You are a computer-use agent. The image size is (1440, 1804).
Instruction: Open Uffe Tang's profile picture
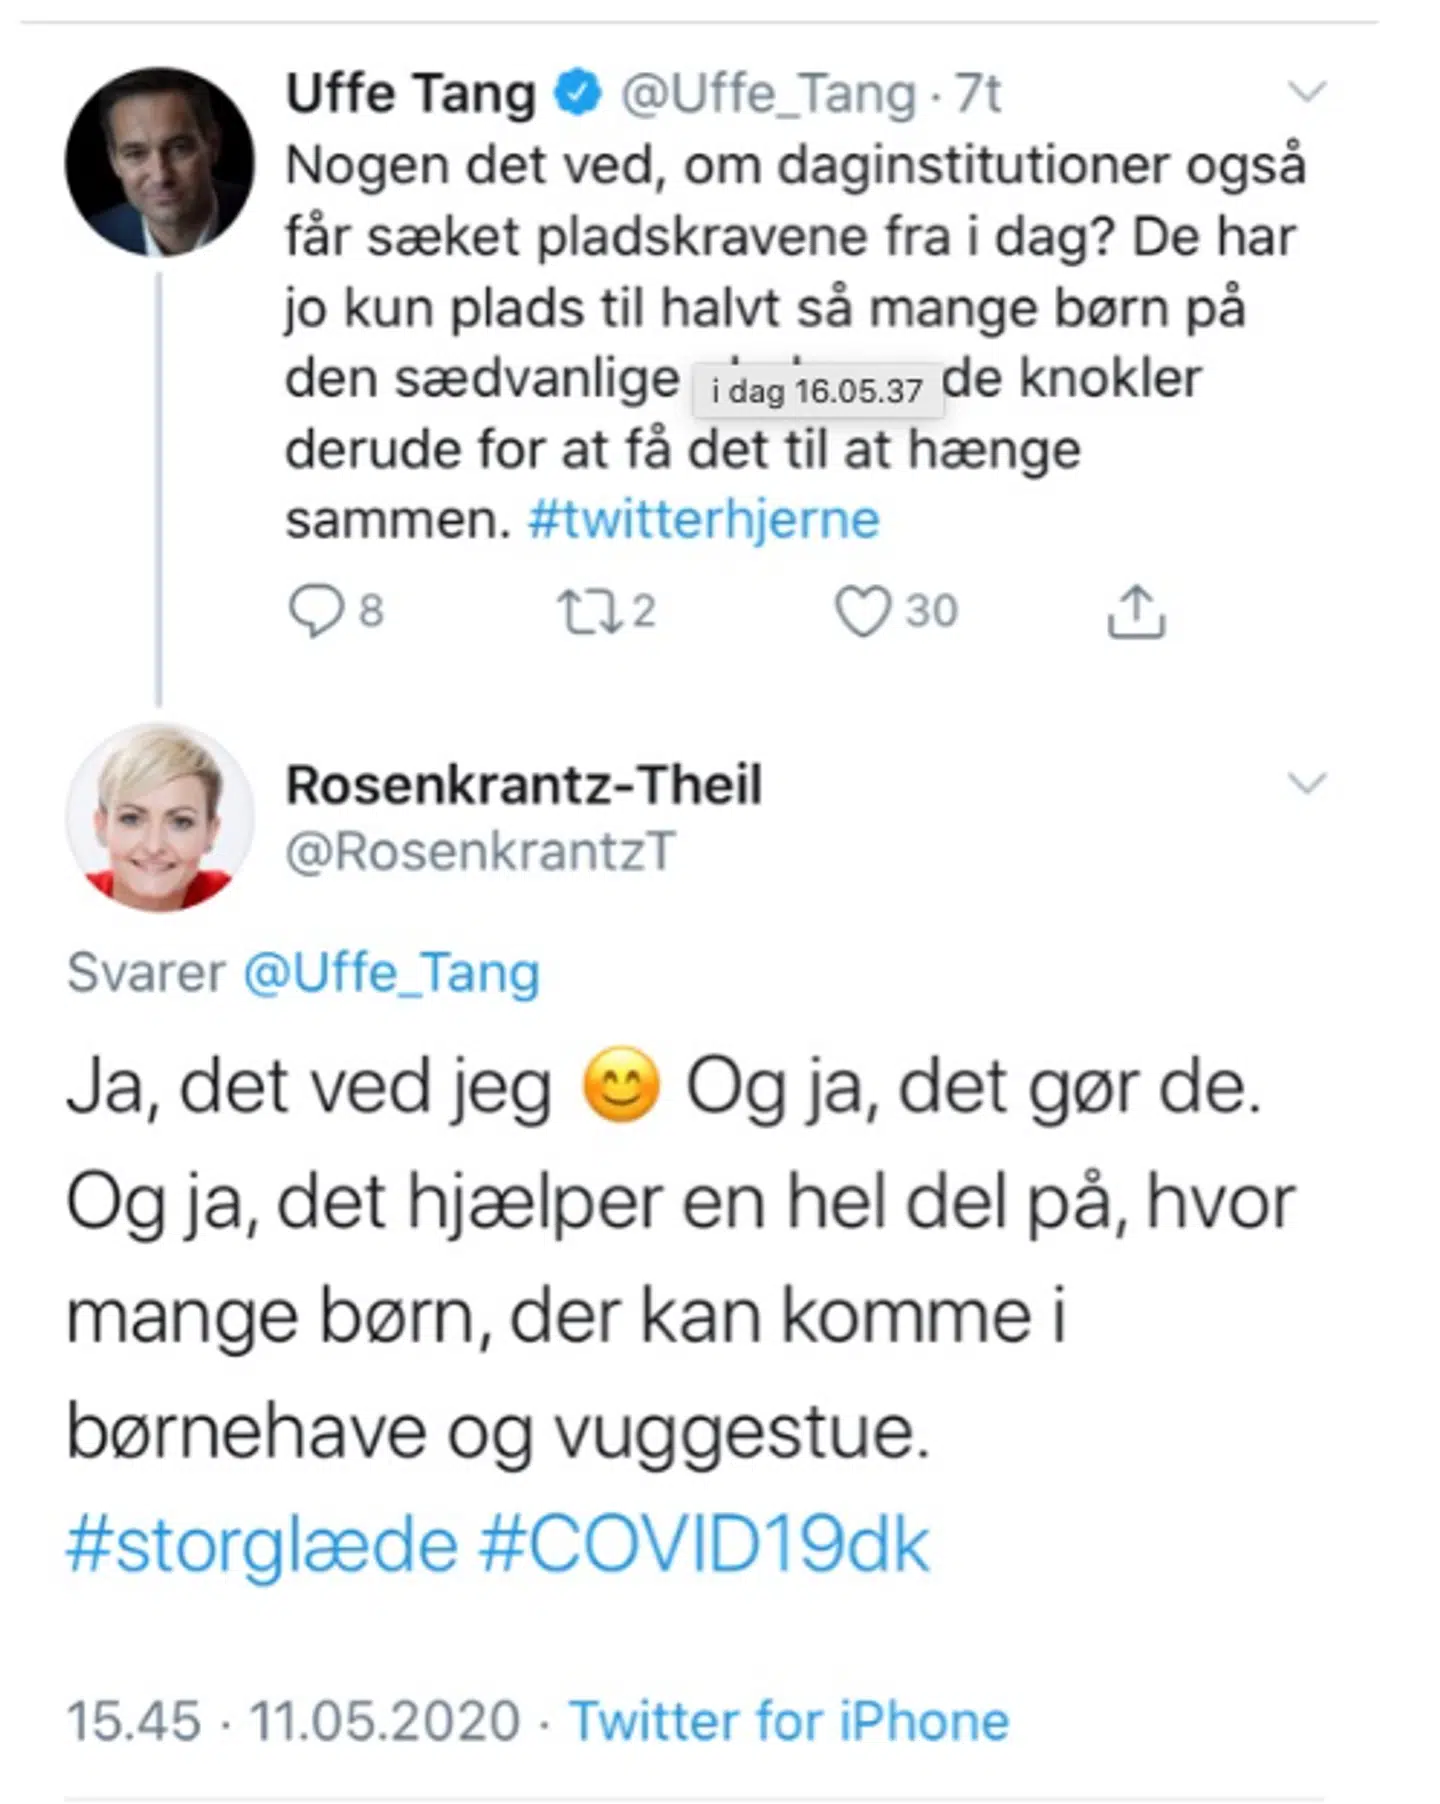[159, 162]
